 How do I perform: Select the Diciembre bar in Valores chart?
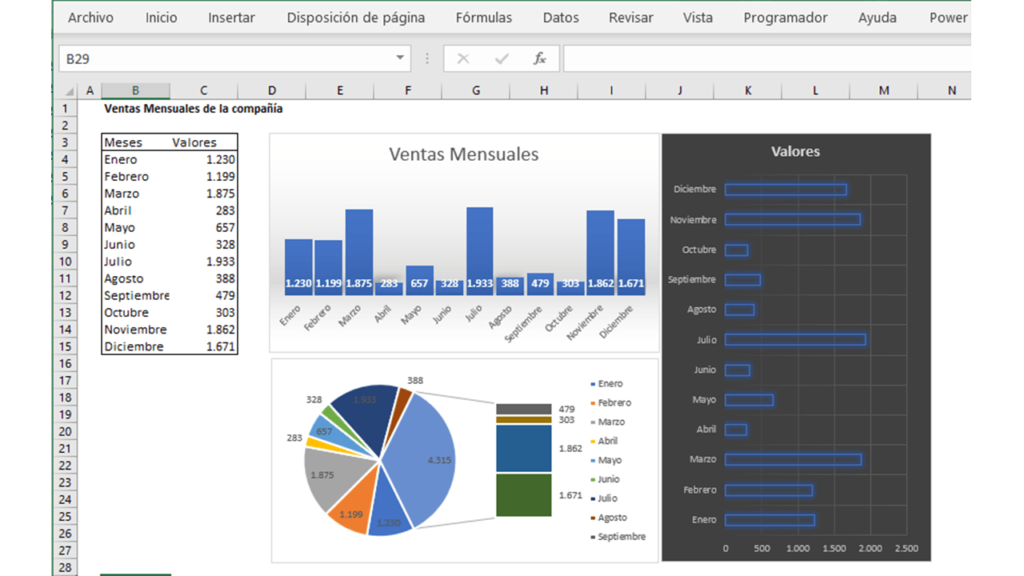pyautogui.click(x=785, y=189)
